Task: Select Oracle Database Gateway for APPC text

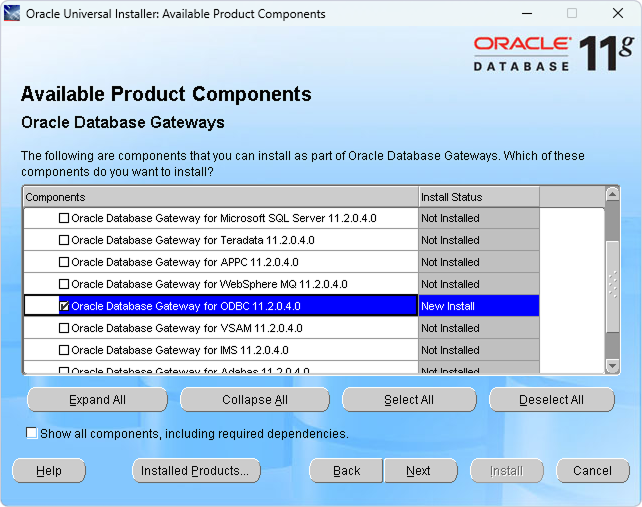Action: pos(185,262)
